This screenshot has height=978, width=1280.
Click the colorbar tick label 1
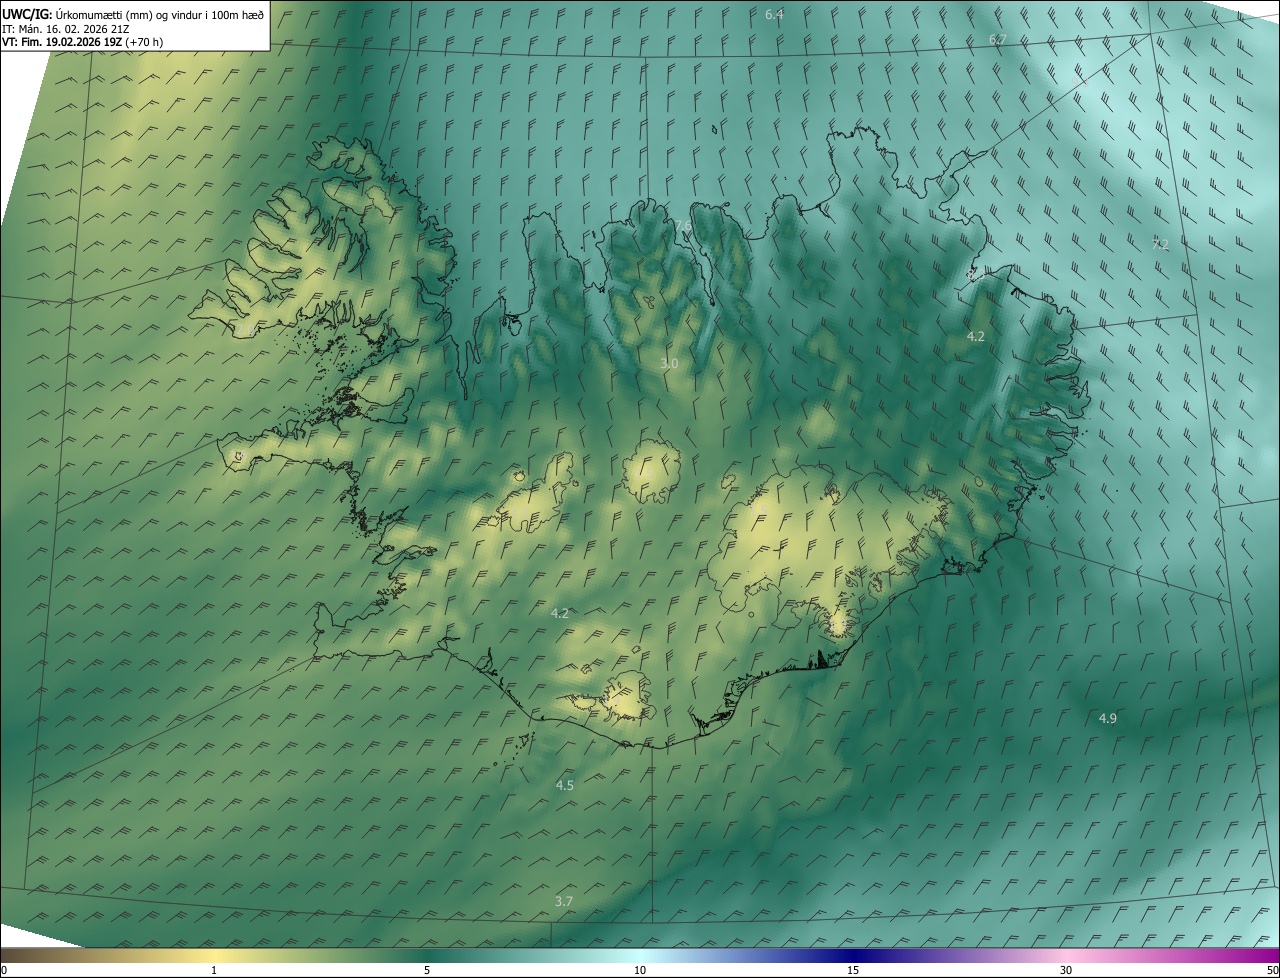[x=214, y=971]
